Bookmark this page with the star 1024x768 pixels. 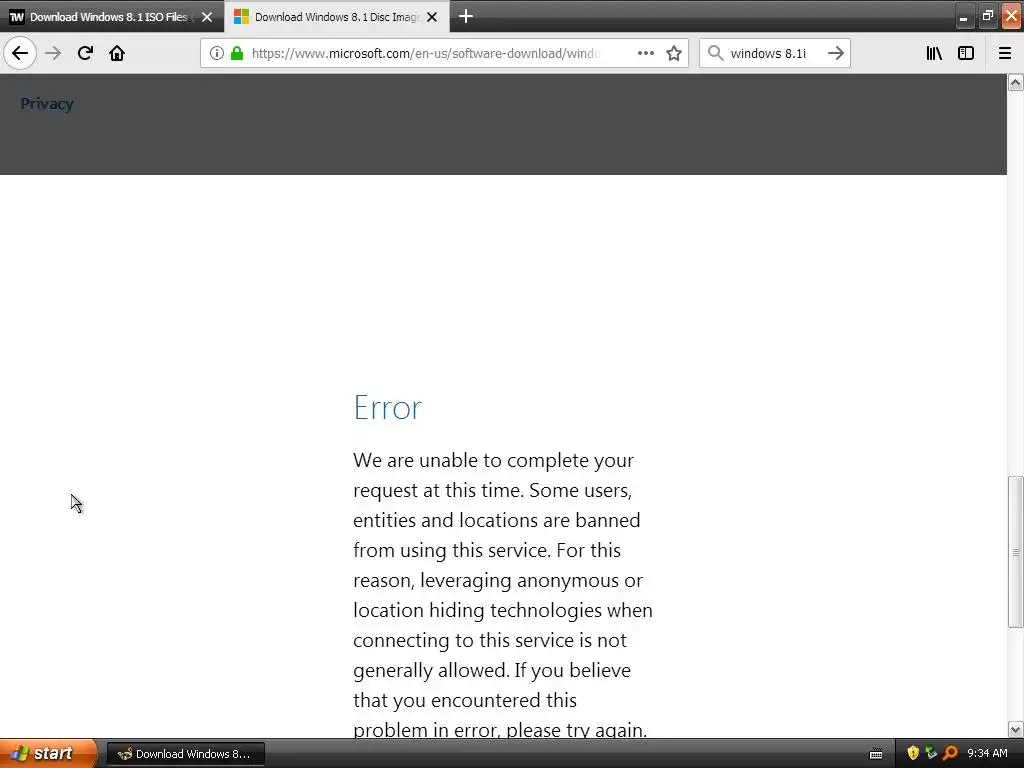tap(674, 53)
